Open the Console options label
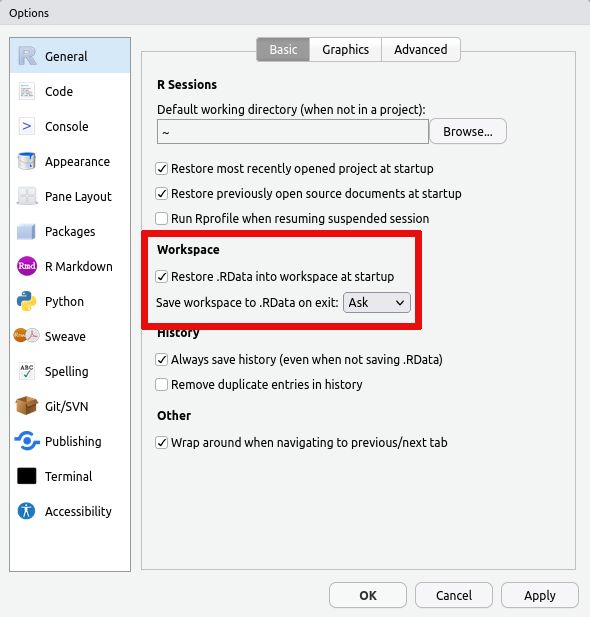This screenshot has height=617, width=590. click(67, 127)
